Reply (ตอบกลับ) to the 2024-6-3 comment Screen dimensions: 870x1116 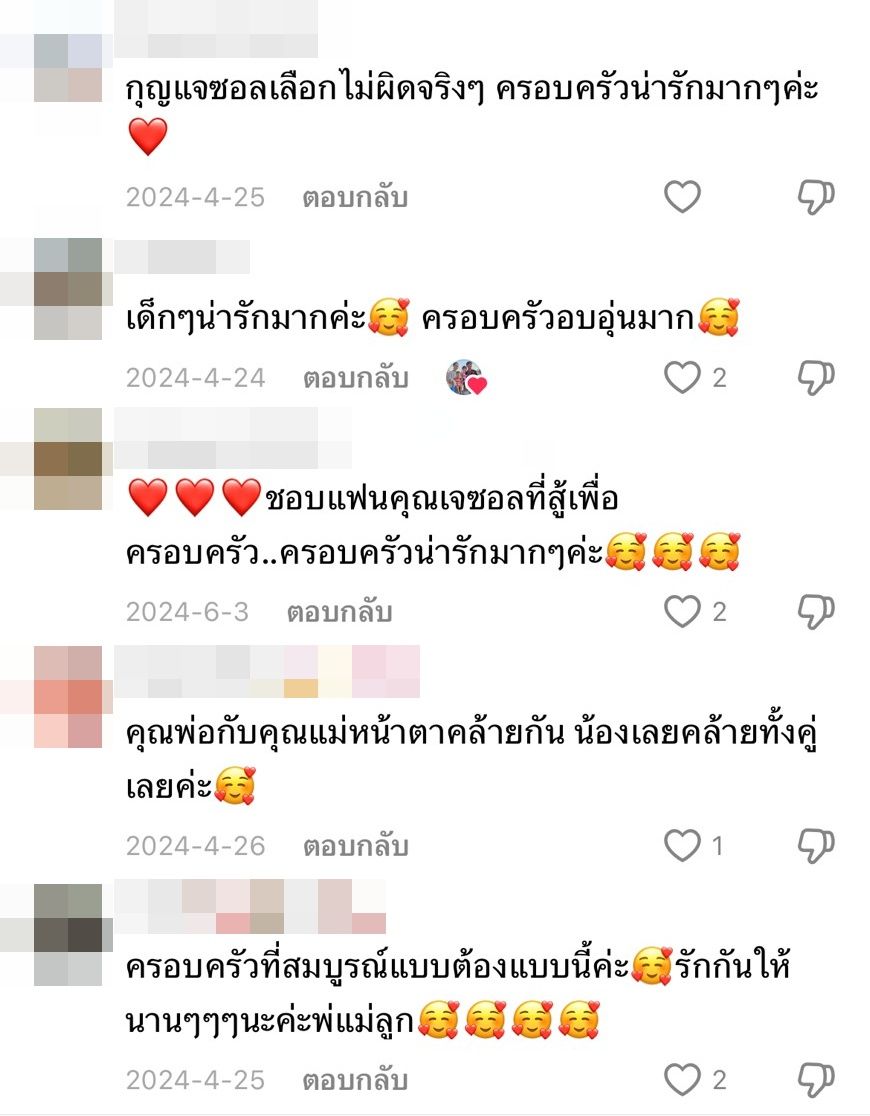pos(340,612)
